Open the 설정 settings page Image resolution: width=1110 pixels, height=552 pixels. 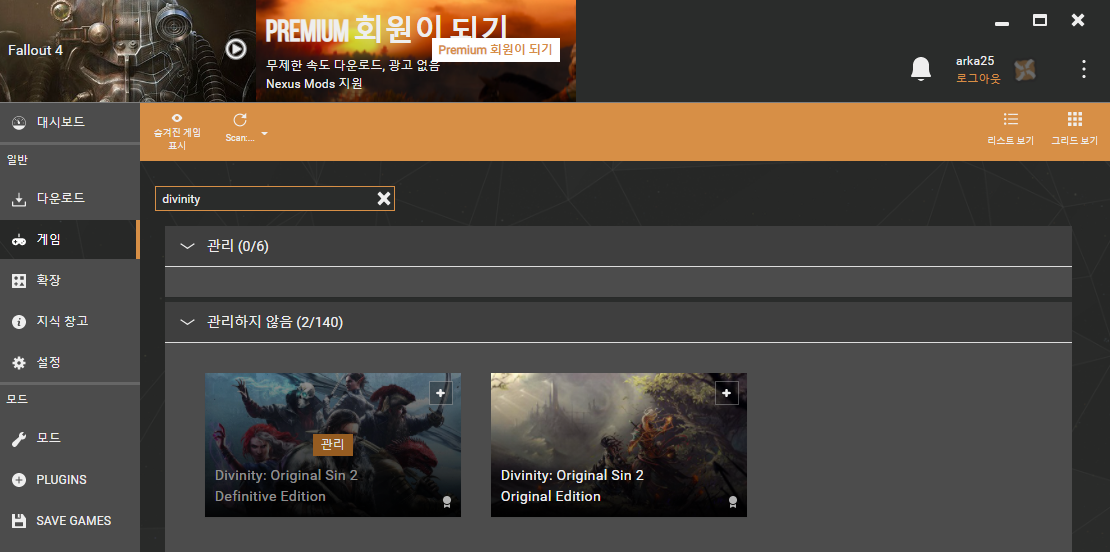69,362
